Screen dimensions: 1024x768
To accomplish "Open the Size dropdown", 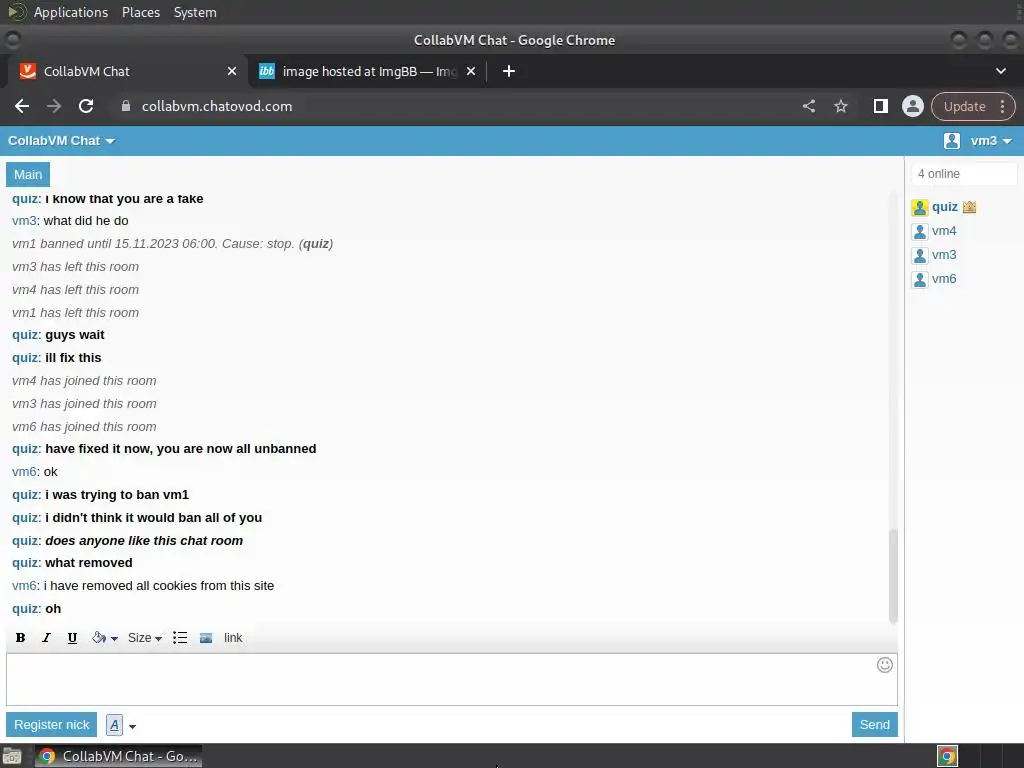I will (x=144, y=638).
